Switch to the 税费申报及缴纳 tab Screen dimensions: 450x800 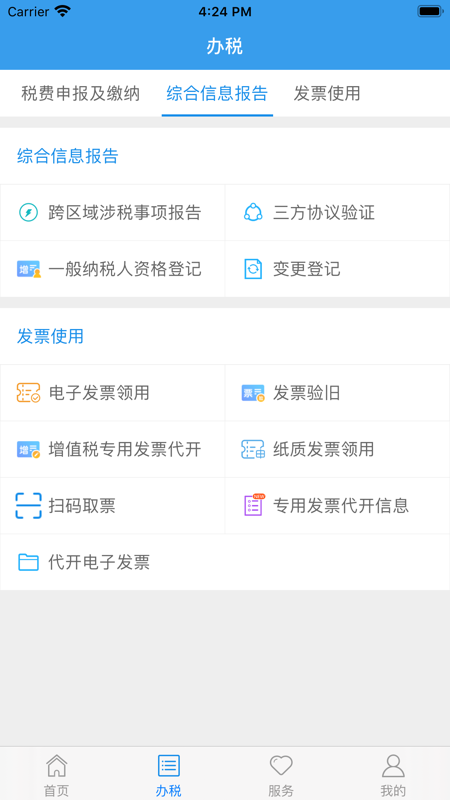81,94
